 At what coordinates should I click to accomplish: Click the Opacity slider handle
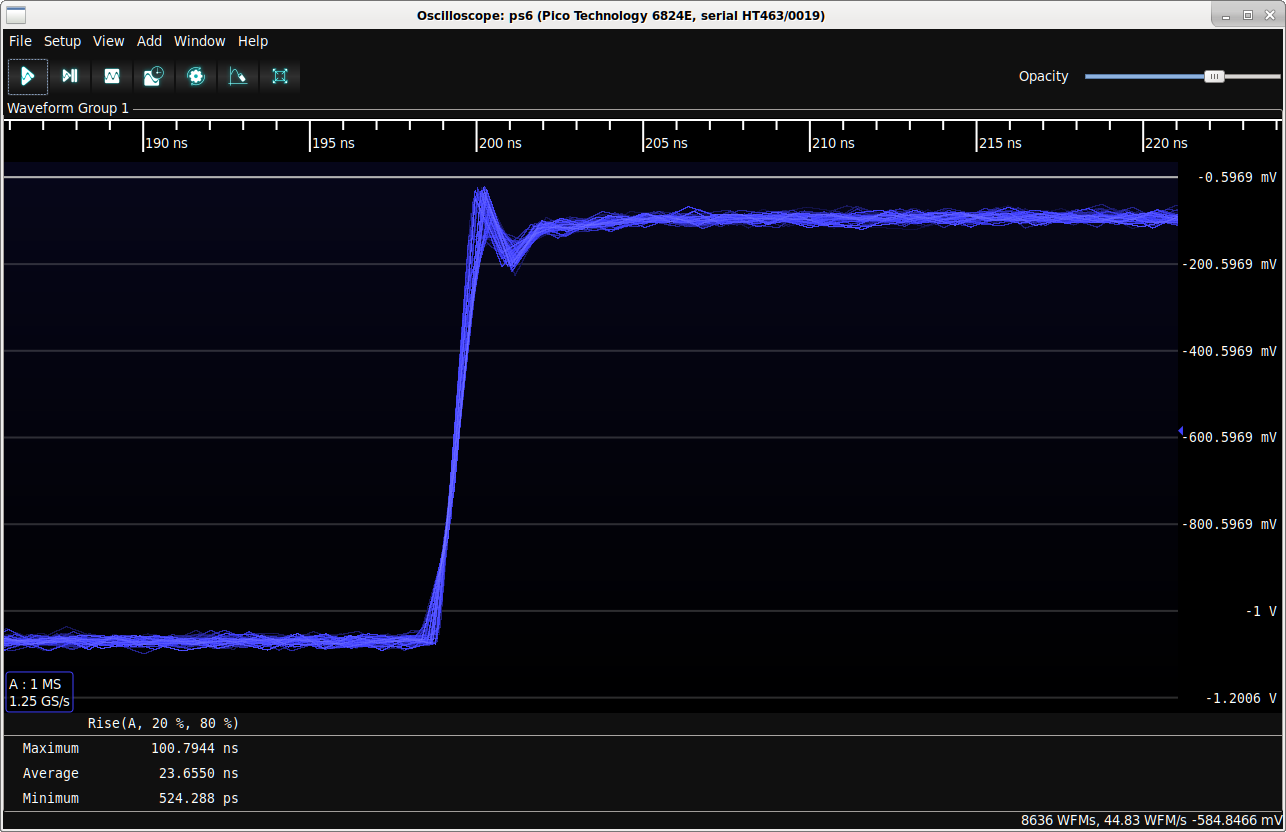[x=1214, y=76]
